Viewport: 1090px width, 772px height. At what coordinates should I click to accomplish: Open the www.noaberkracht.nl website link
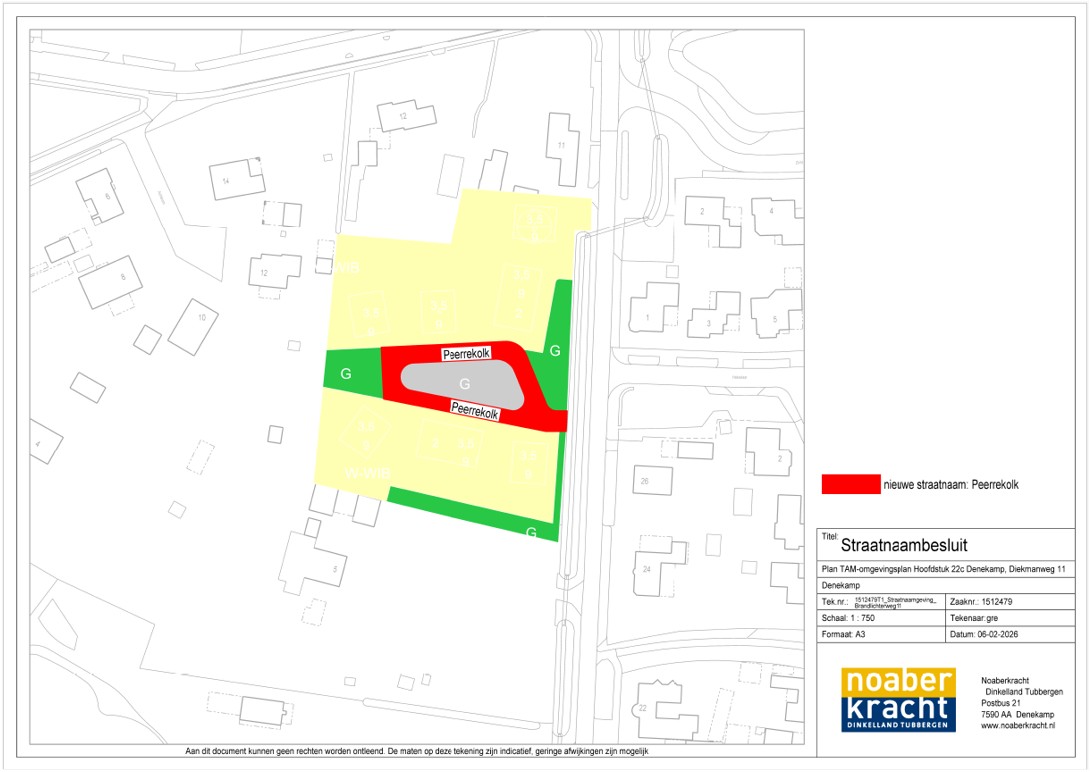pyautogui.click(x=1019, y=738)
